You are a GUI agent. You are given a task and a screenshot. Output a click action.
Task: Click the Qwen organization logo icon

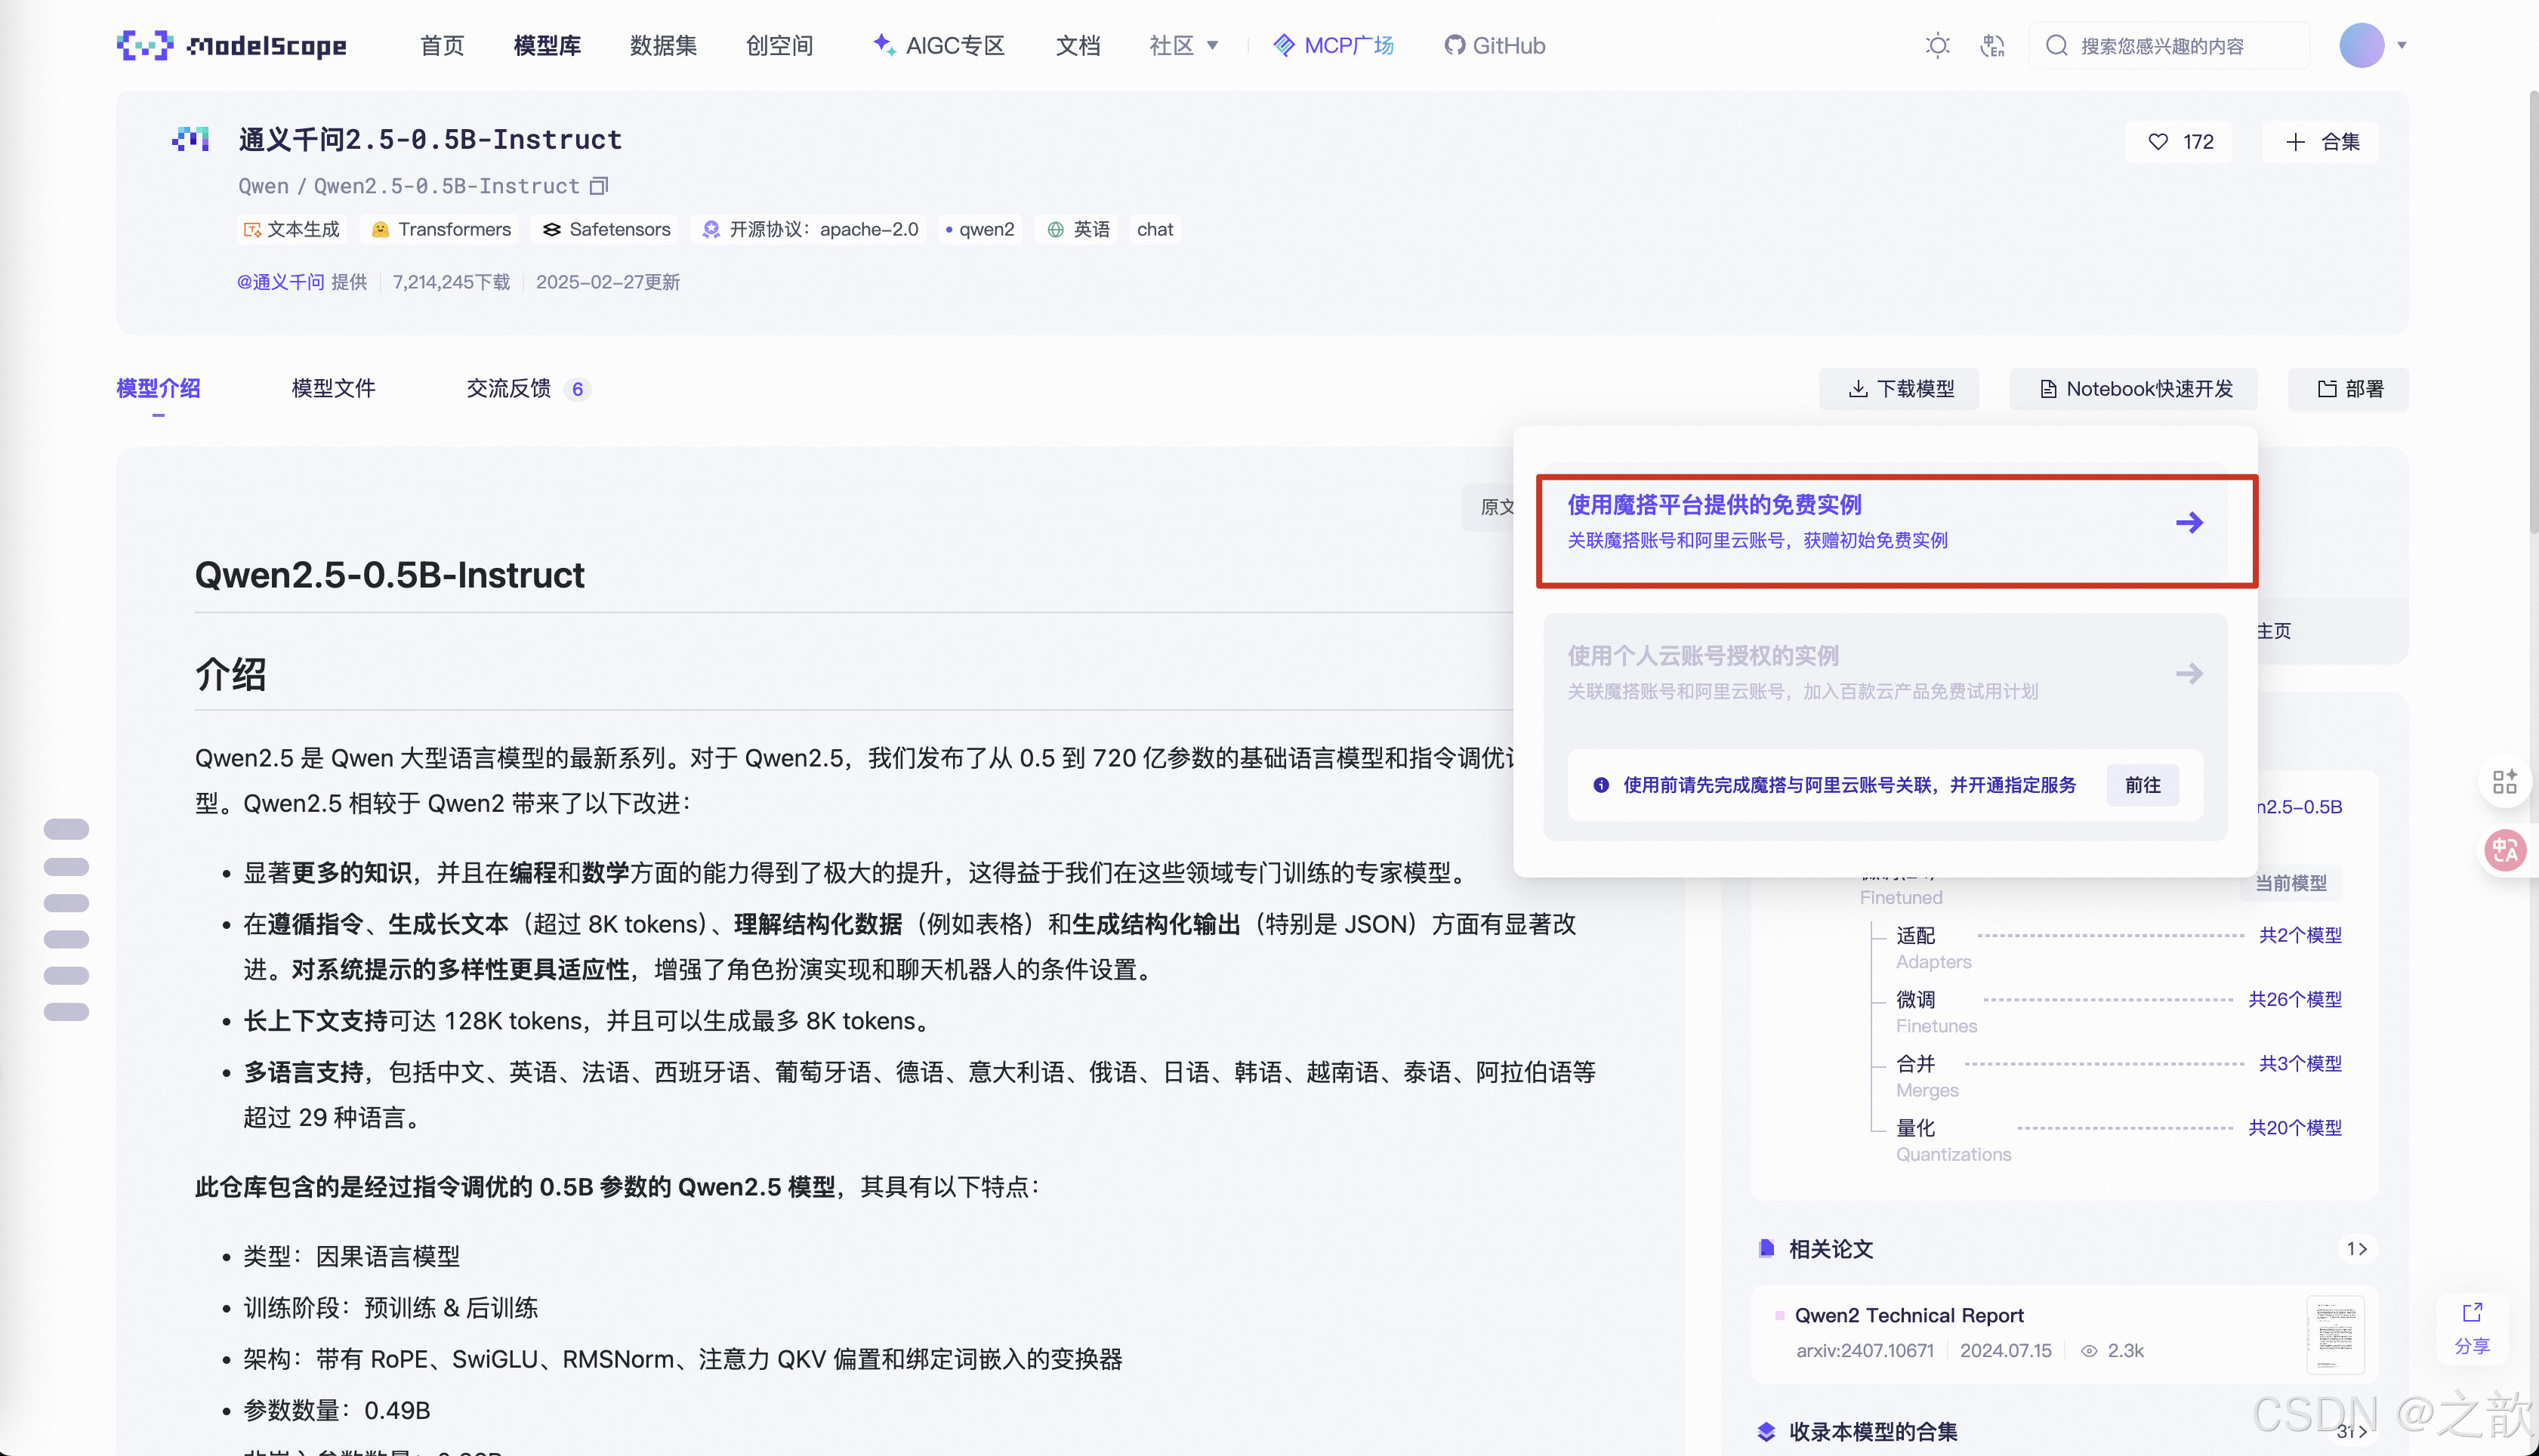[x=190, y=140]
